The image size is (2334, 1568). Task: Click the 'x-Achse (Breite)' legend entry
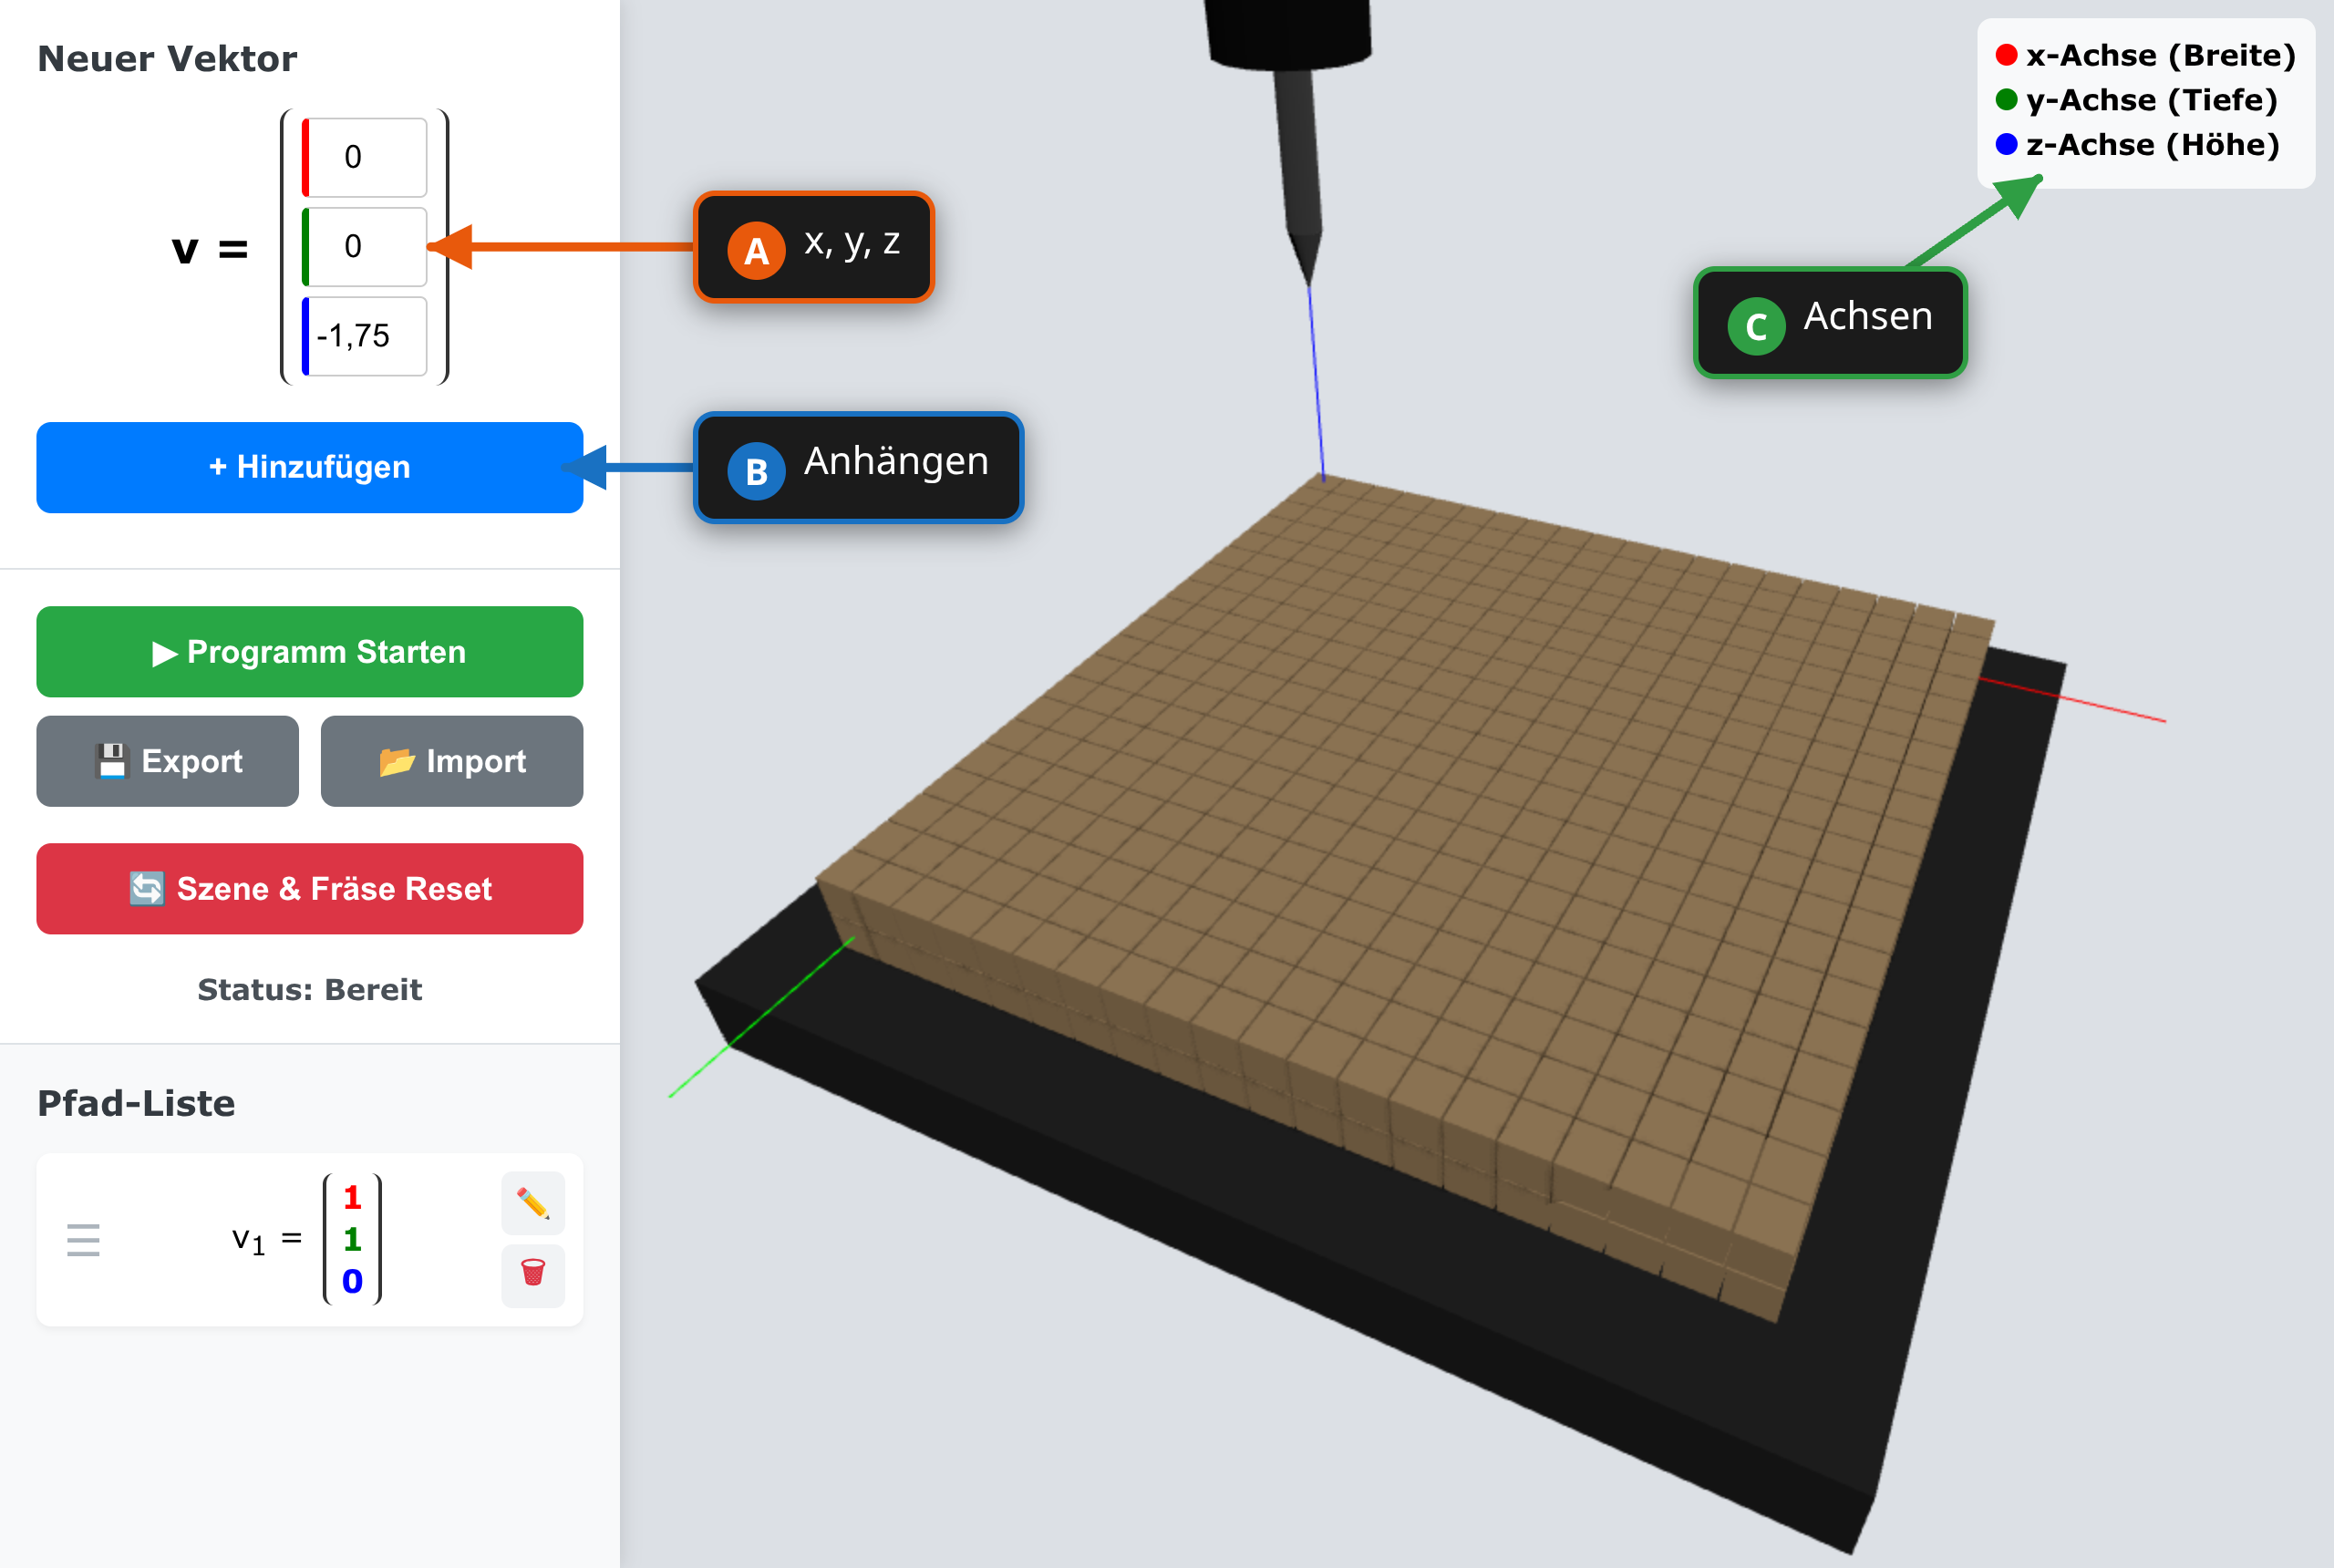pos(2146,55)
